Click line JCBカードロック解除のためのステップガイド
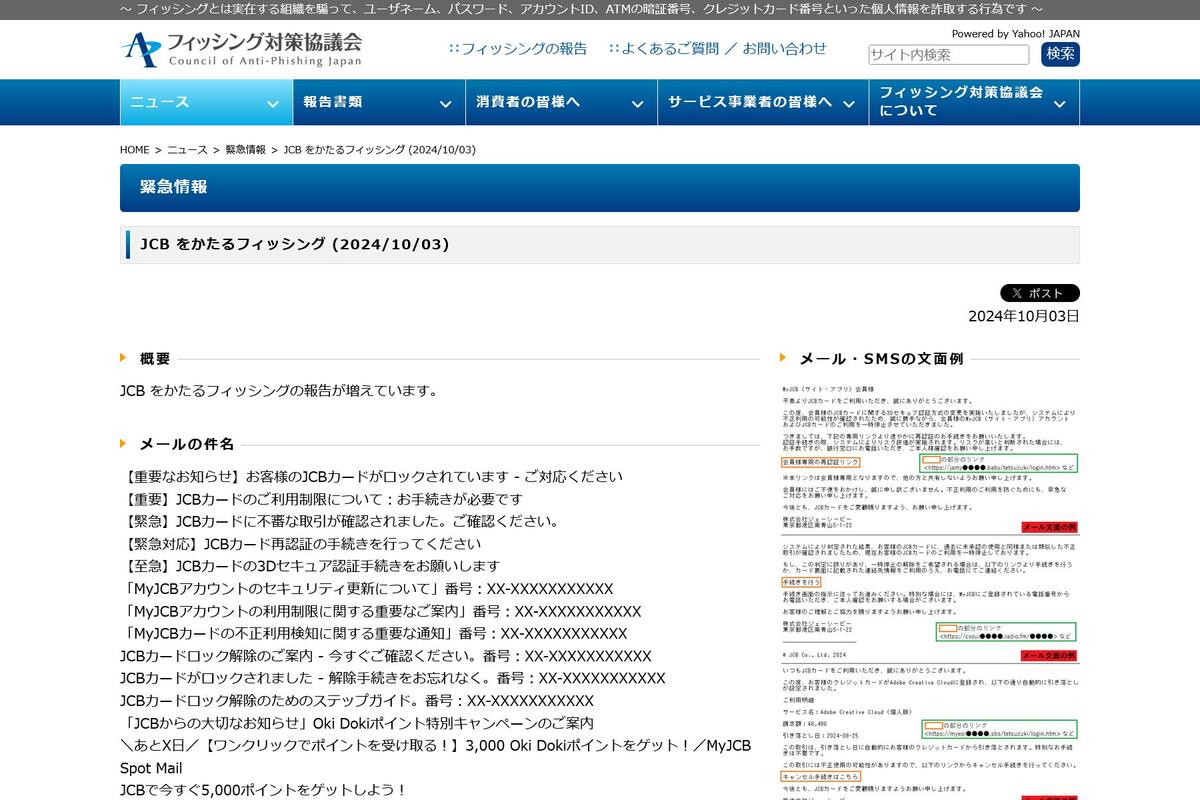This screenshot has width=1200, height=800. click(357, 701)
